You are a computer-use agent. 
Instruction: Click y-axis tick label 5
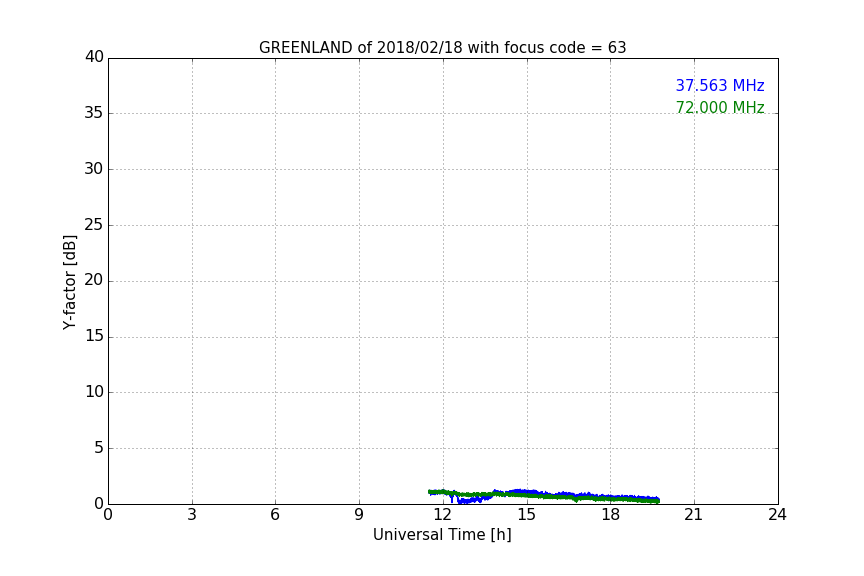[x=99, y=448]
